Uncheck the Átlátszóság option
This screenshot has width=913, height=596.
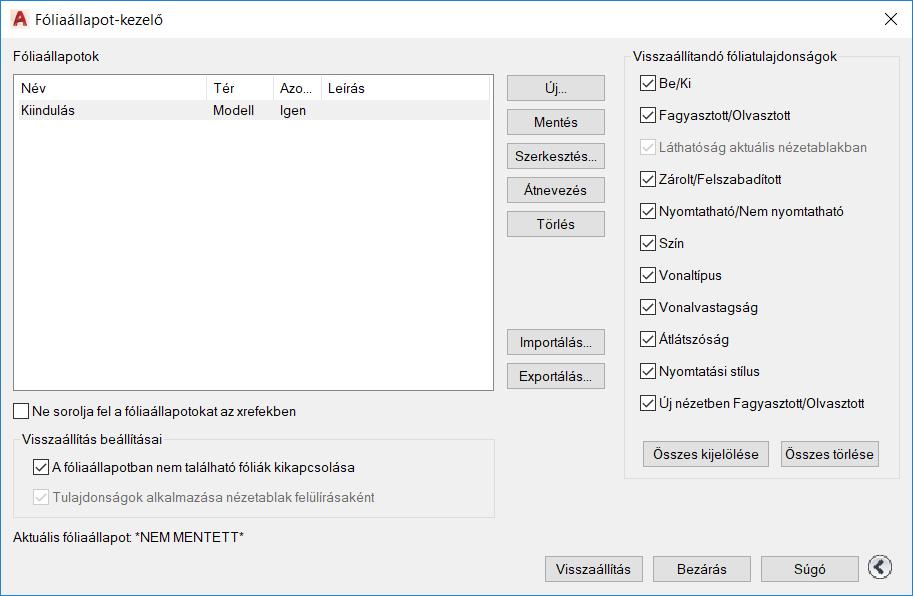647,339
